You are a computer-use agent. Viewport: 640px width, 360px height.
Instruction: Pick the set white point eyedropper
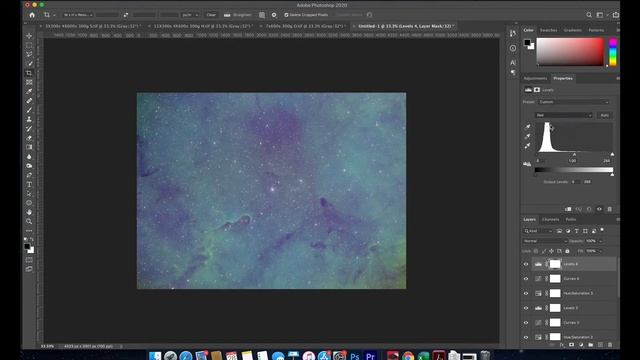[527, 146]
